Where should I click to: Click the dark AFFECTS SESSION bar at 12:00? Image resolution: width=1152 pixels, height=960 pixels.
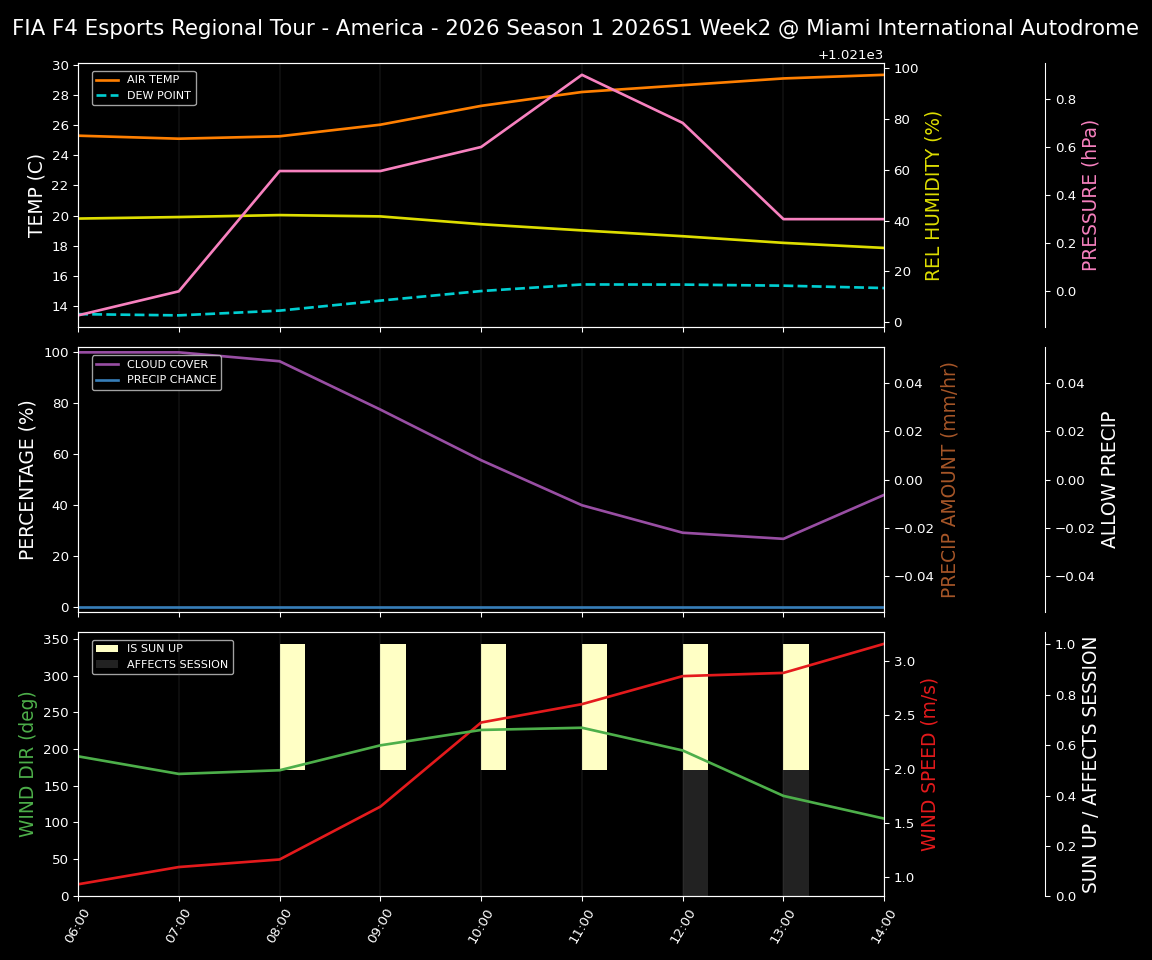coord(694,833)
